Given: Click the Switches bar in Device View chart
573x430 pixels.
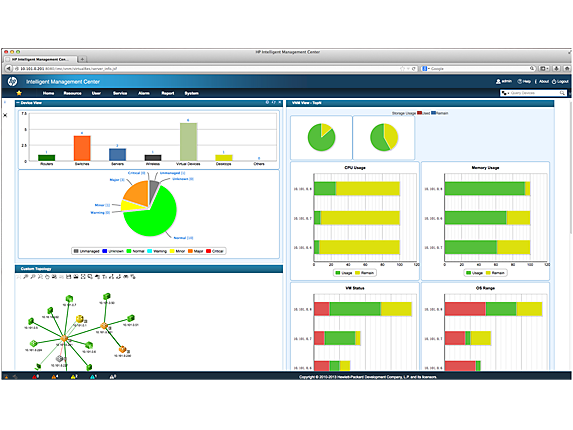Looking at the screenshot, I should (x=82, y=148).
